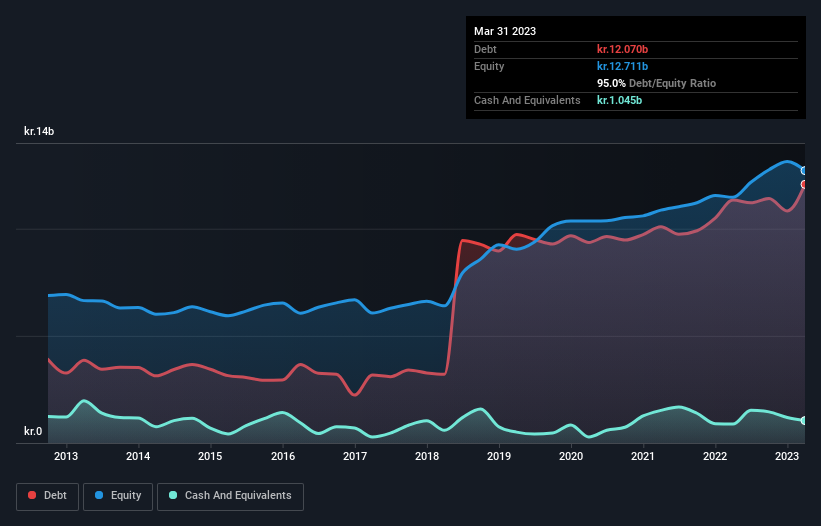Click the 95.0% Debt/Equity Ratio text

(656, 83)
